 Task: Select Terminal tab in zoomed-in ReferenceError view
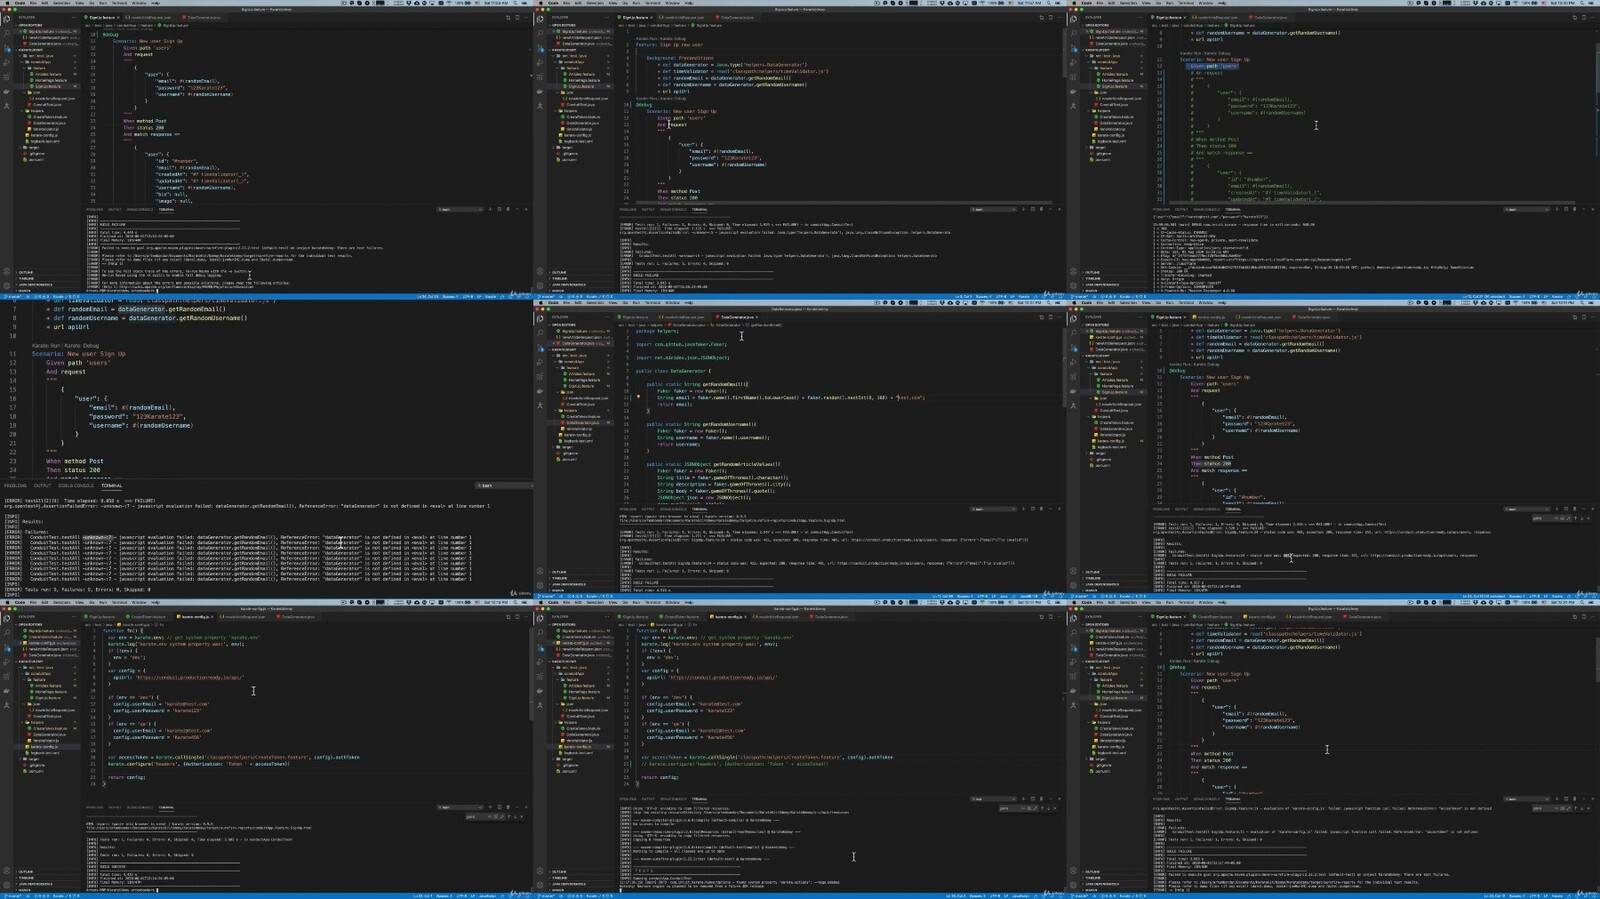coord(111,486)
